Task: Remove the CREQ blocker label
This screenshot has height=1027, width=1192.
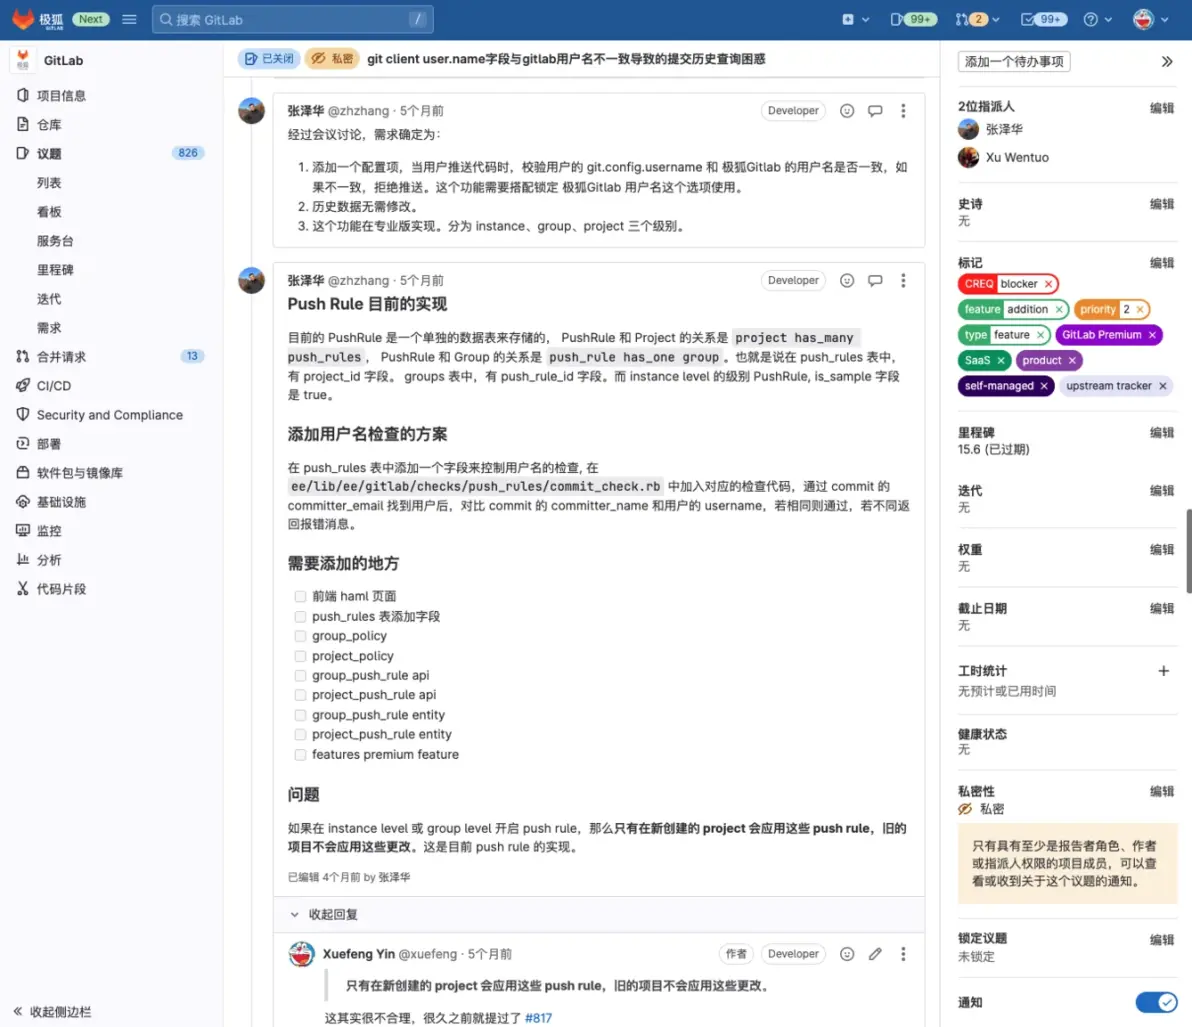Action: (1048, 284)
